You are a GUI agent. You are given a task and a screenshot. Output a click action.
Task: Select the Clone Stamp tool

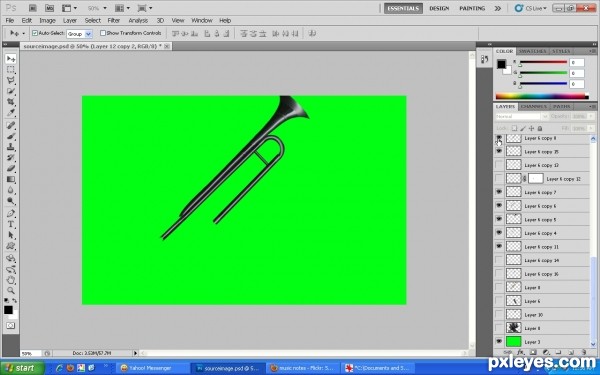[11, 147]
